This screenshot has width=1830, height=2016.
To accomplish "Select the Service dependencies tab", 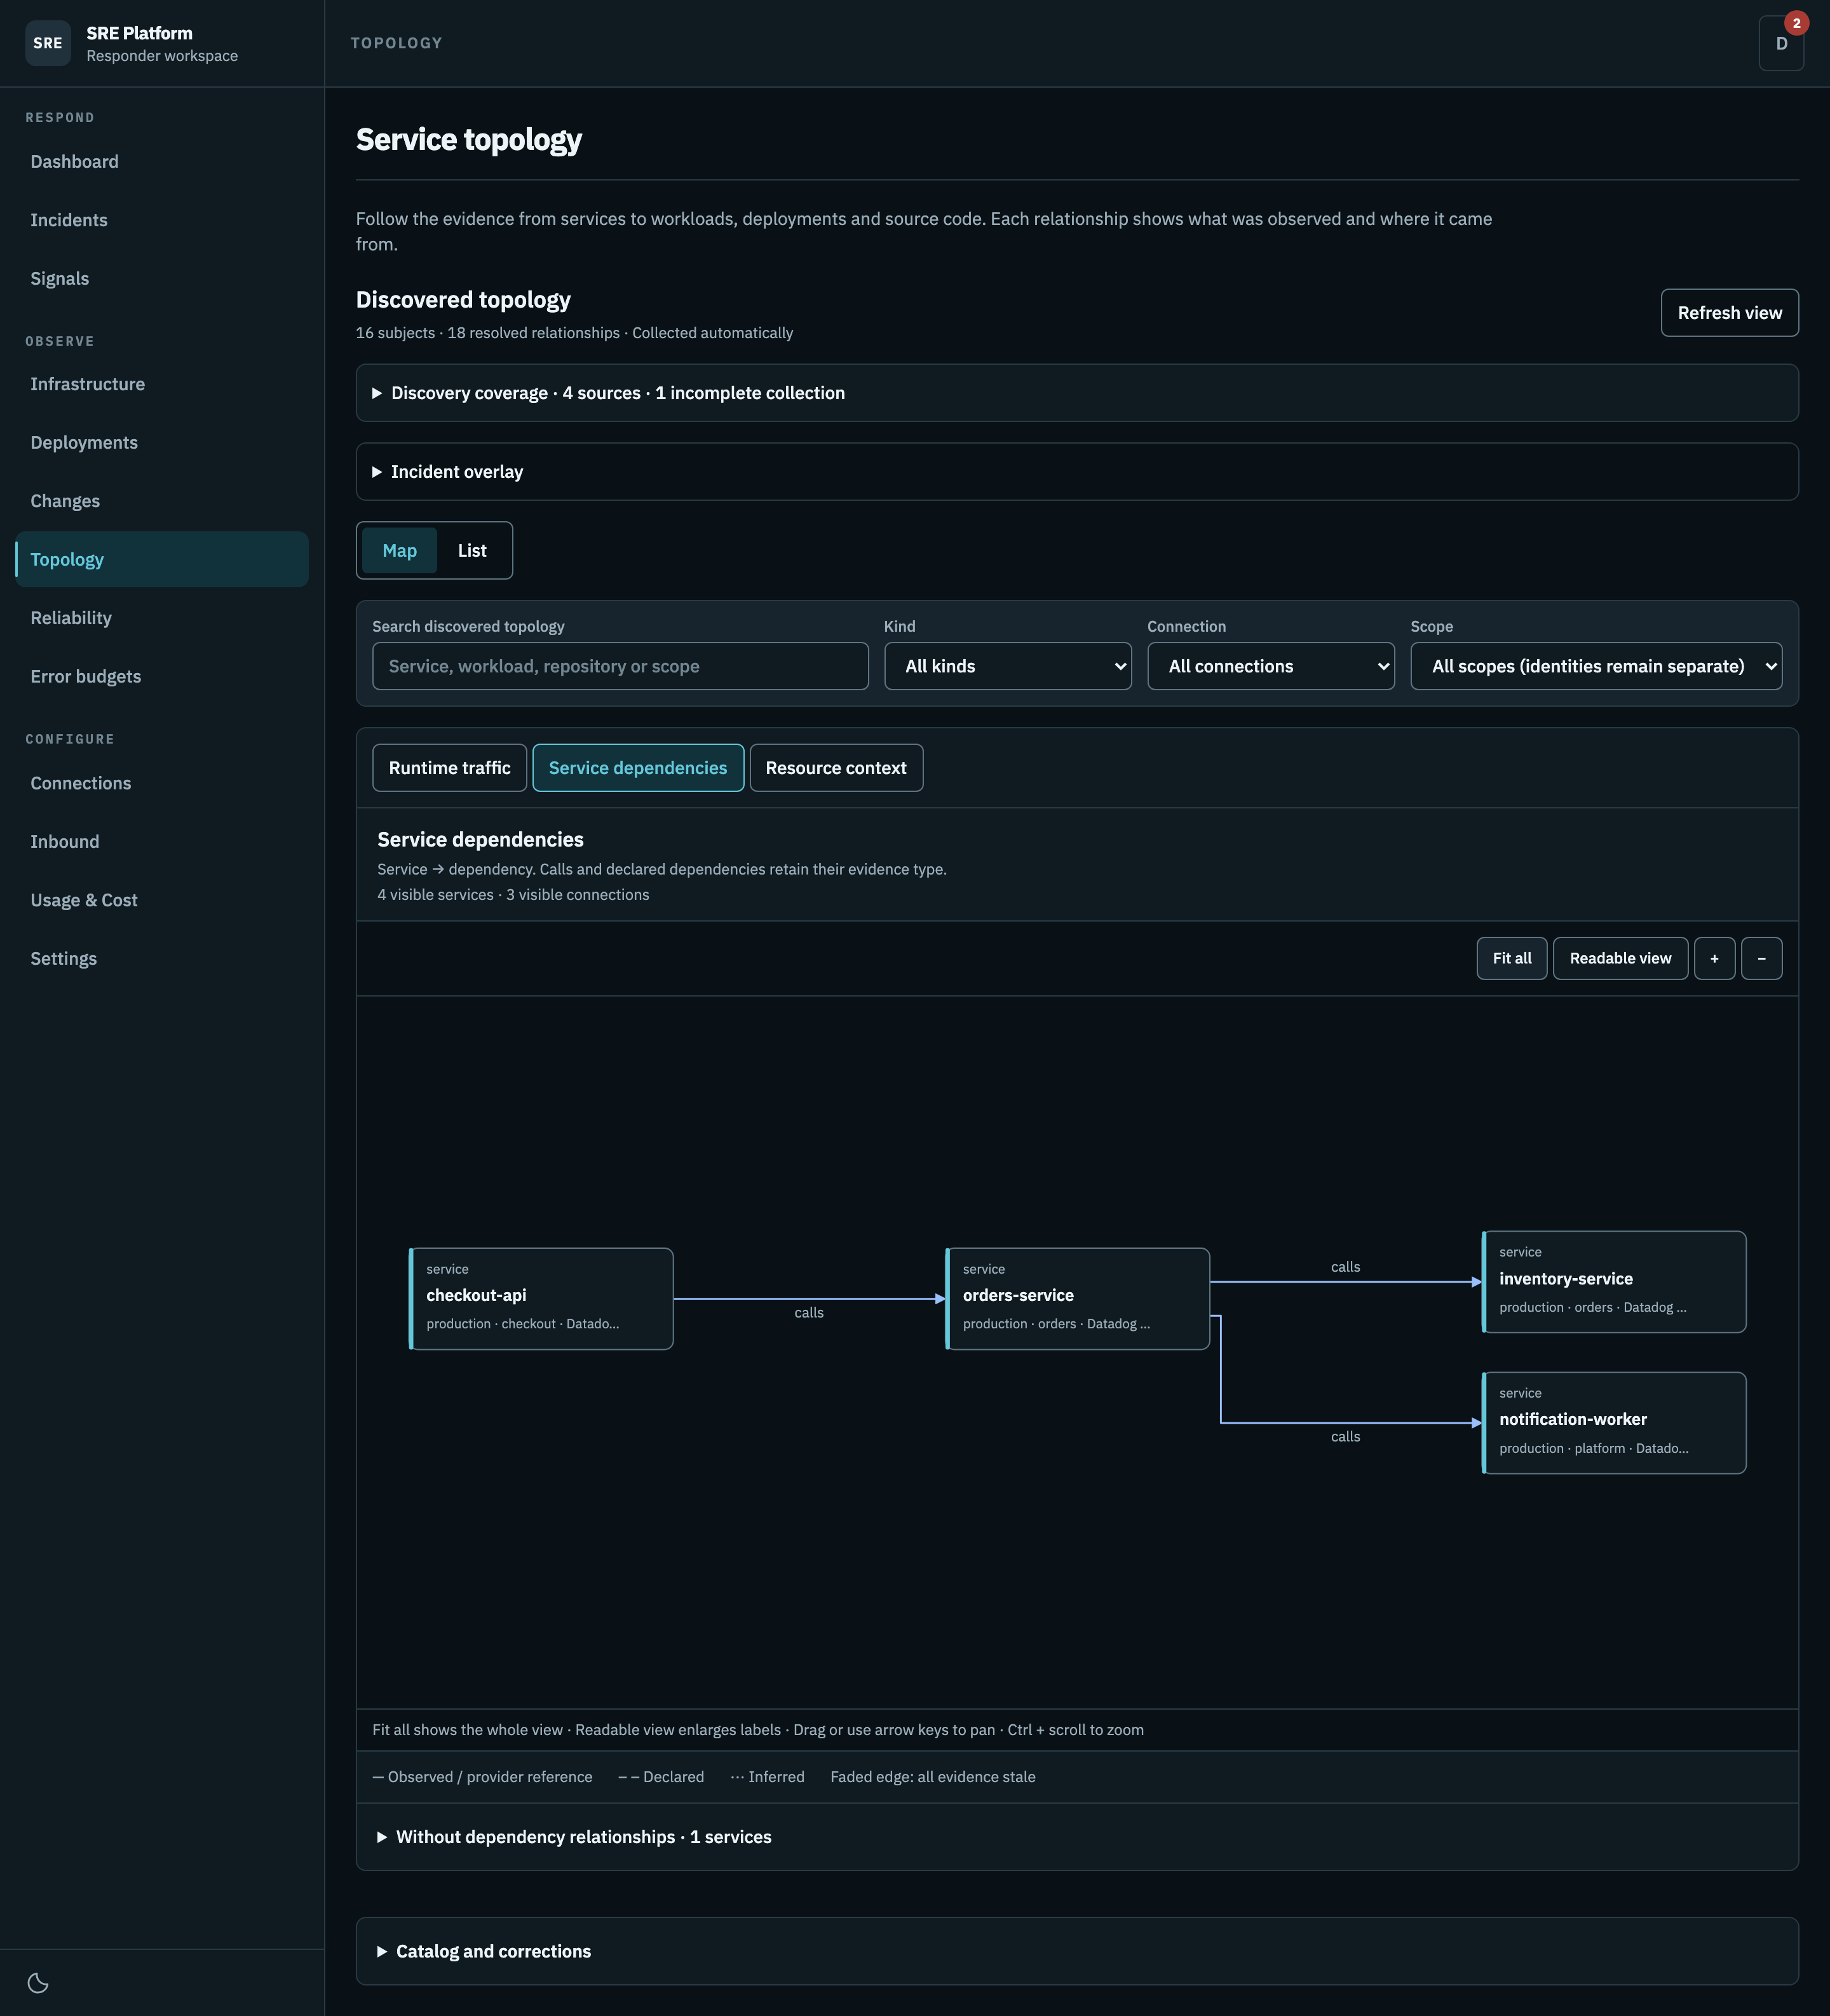I will coord(638,768).
